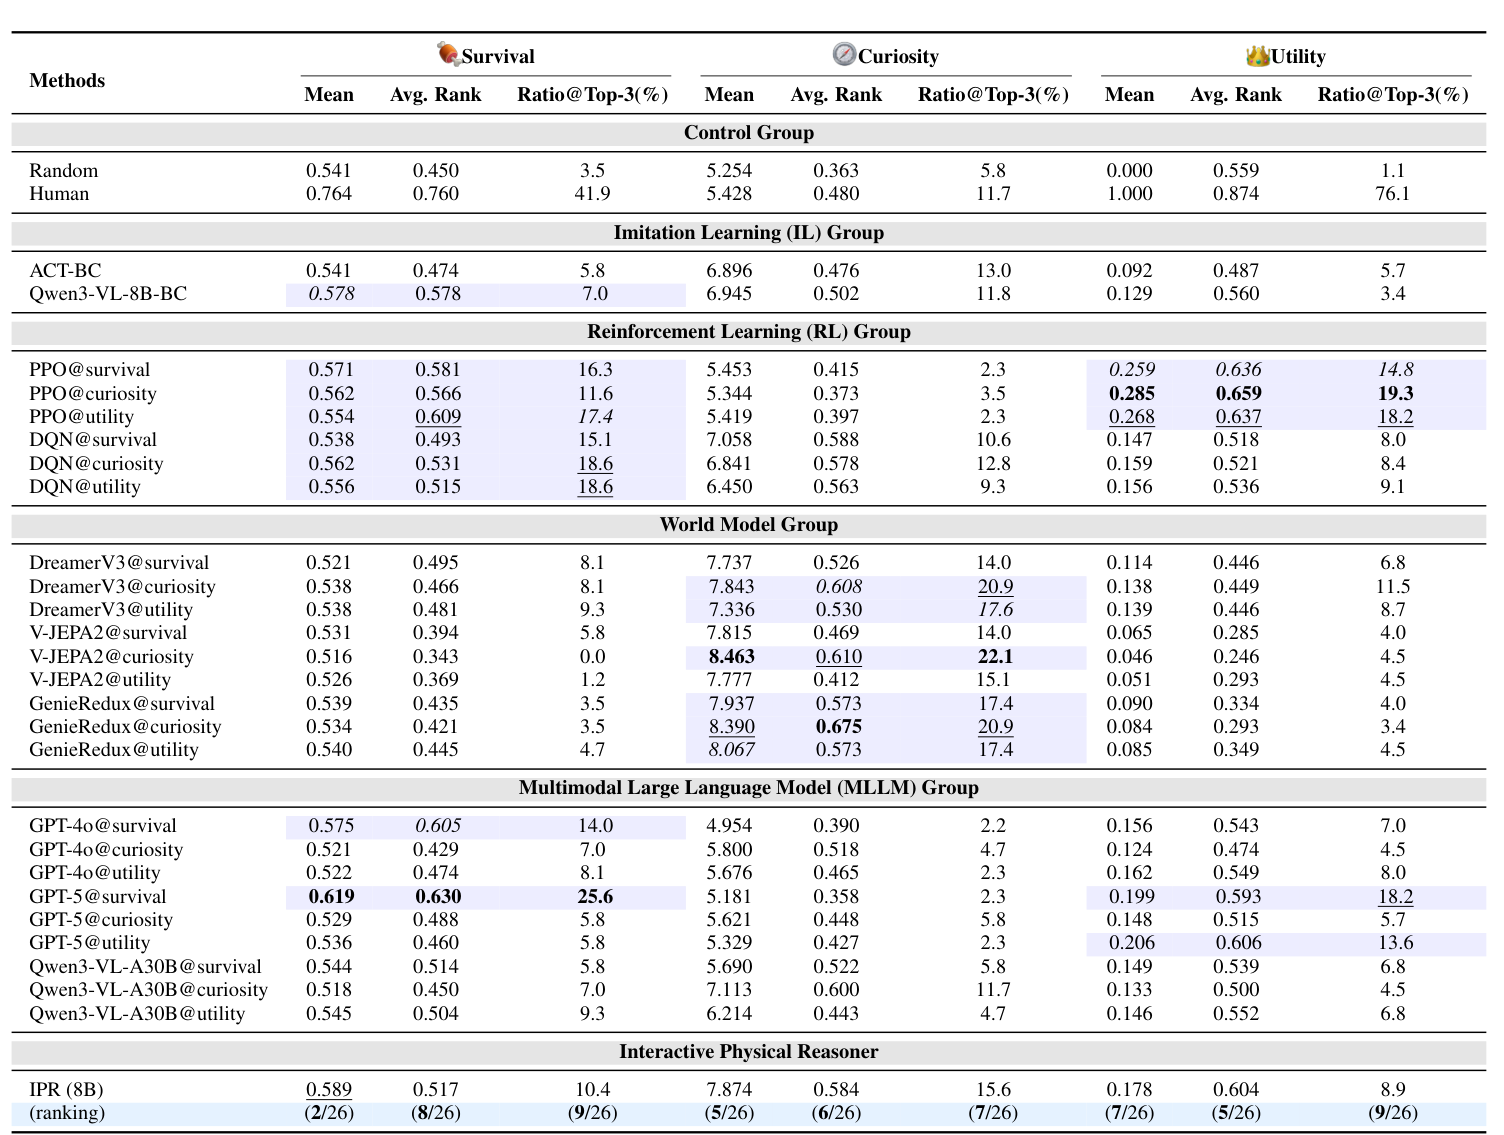Viewport: 1504px width, 1135px height.
Task: Select the World Model Group header
Action: tap(748, 525)
